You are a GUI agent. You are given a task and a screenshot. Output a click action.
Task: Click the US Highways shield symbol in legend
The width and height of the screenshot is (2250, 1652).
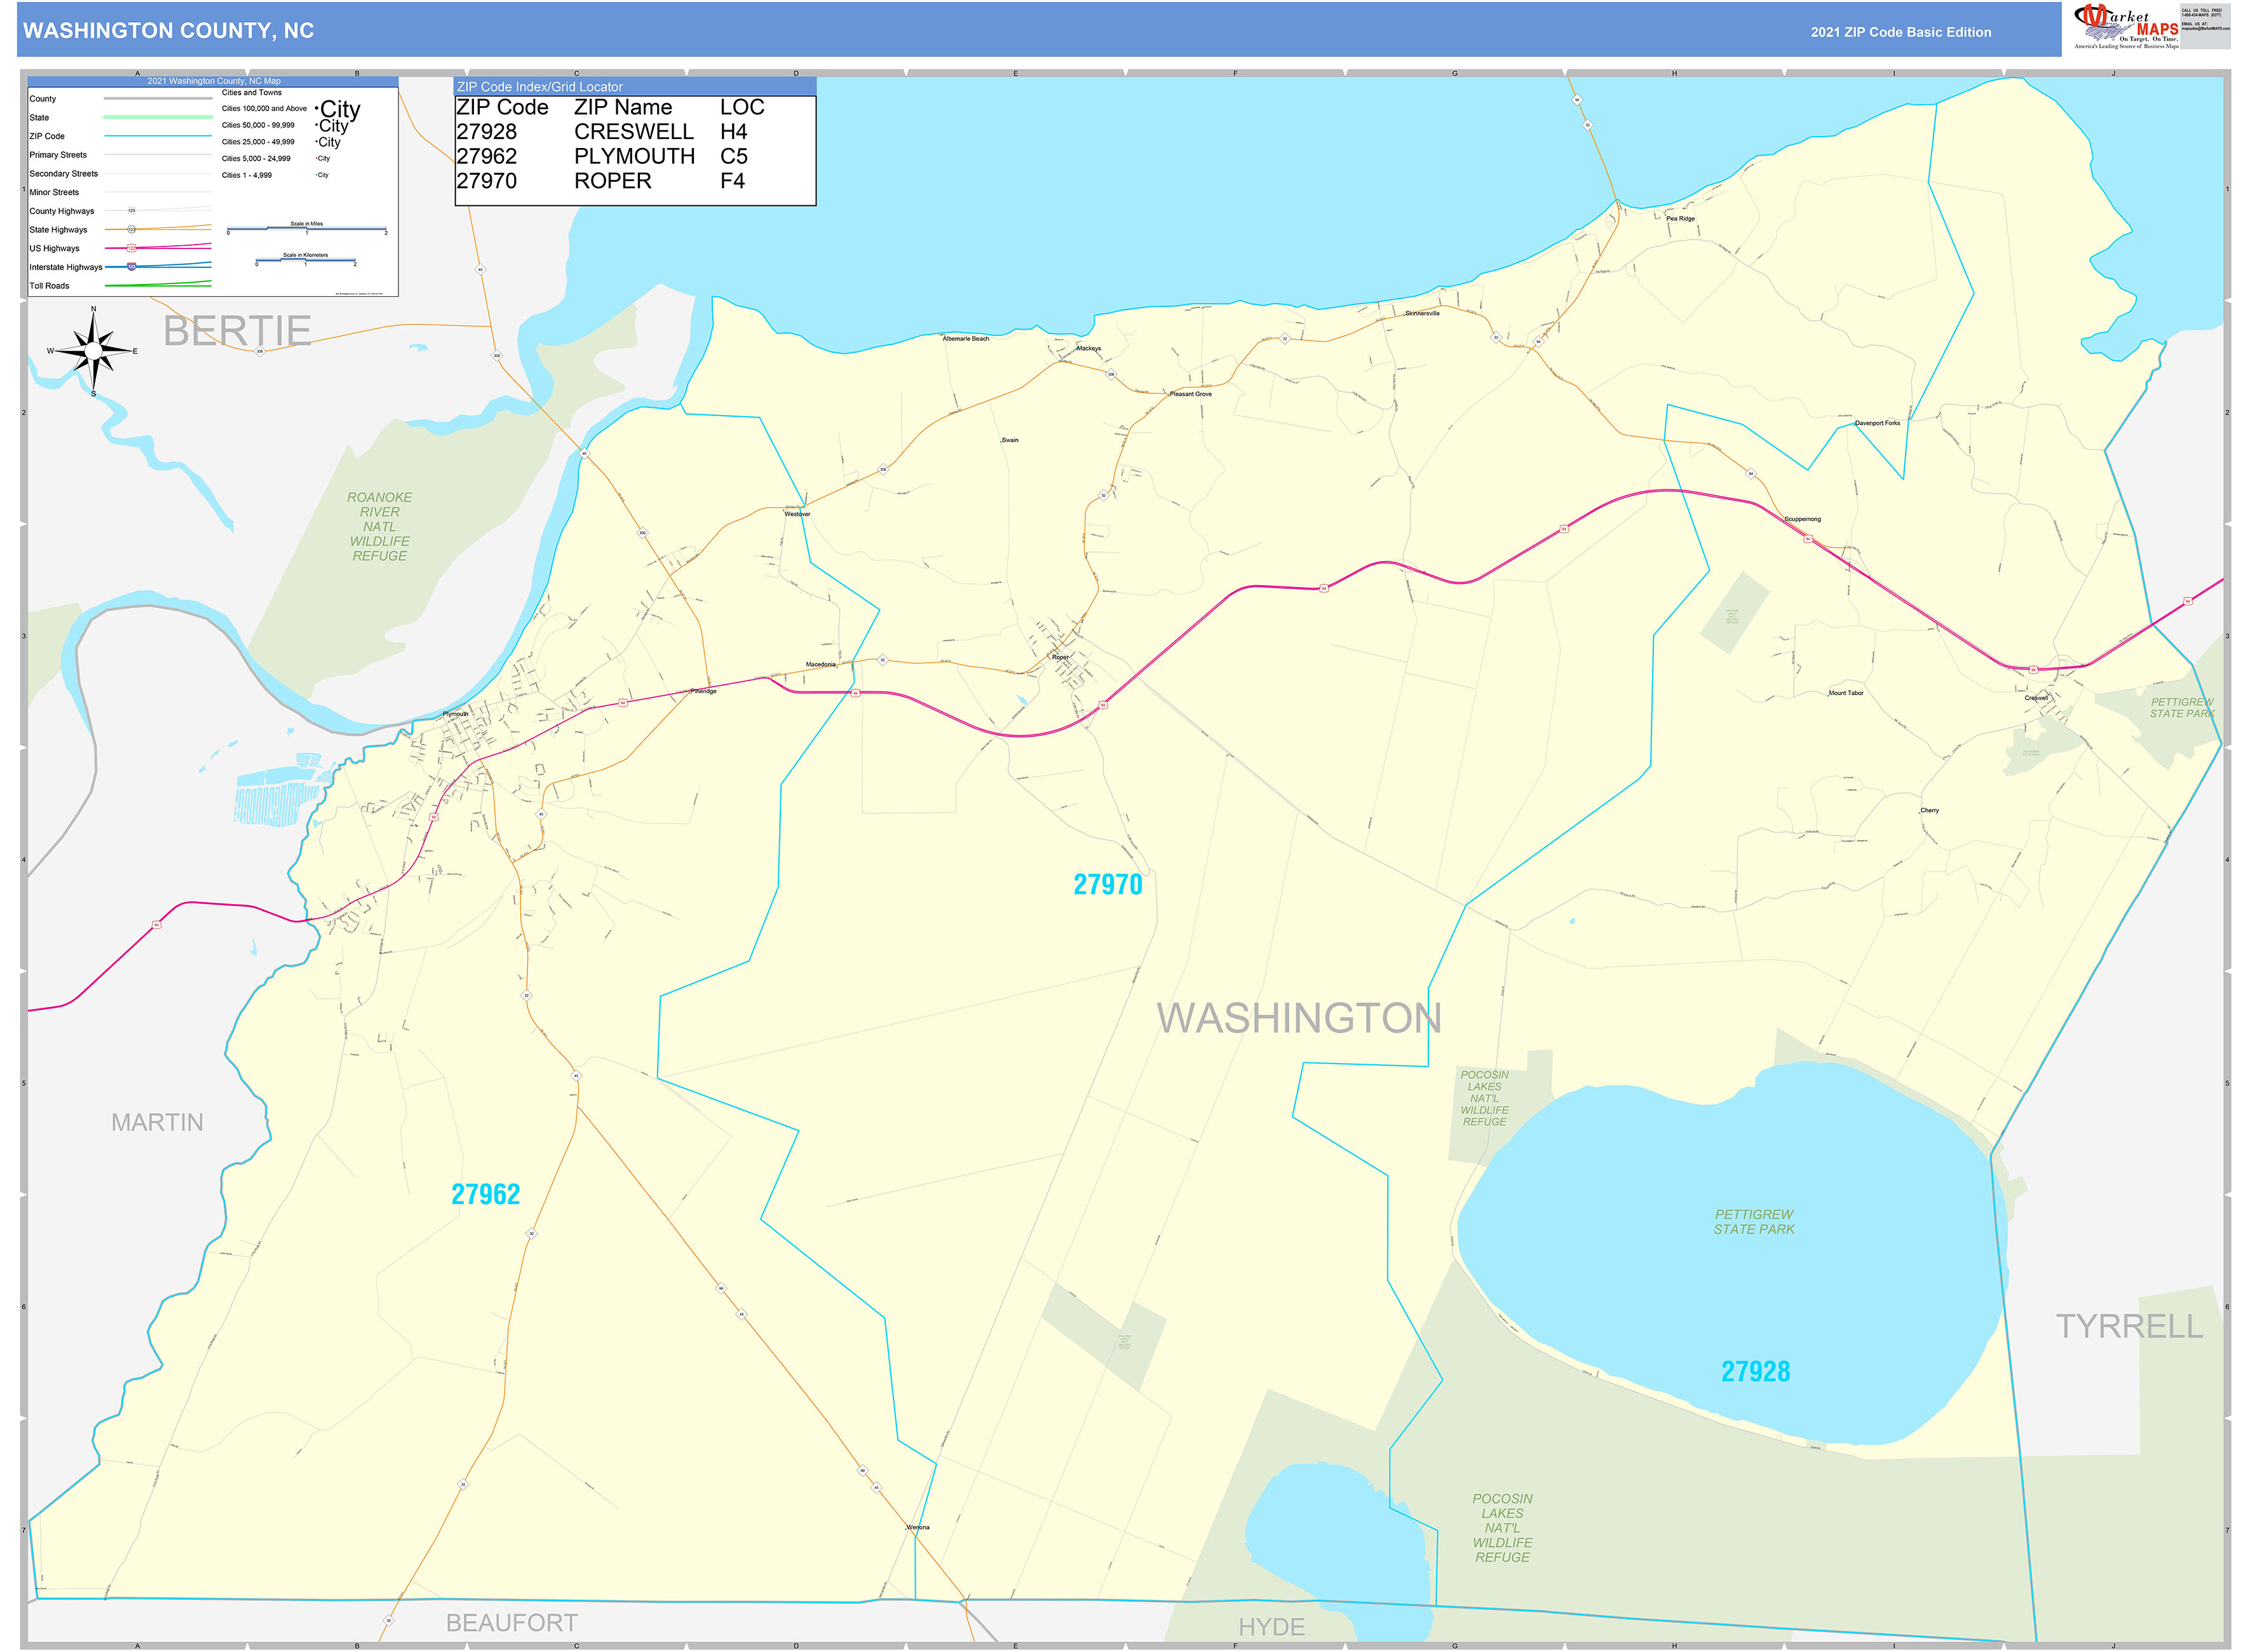pos(131,248)
